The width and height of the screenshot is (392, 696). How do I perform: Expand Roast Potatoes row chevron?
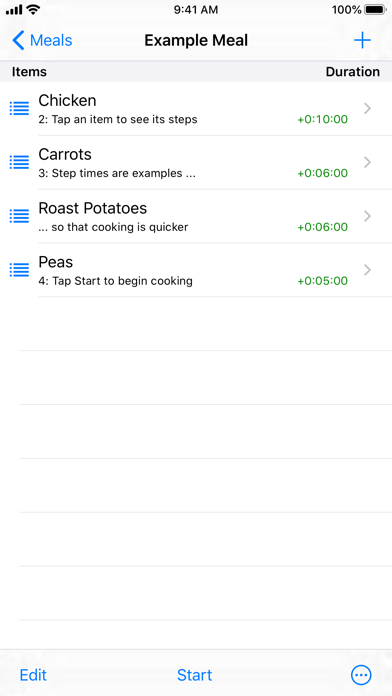pyautogui.click(x=367, y=216)
